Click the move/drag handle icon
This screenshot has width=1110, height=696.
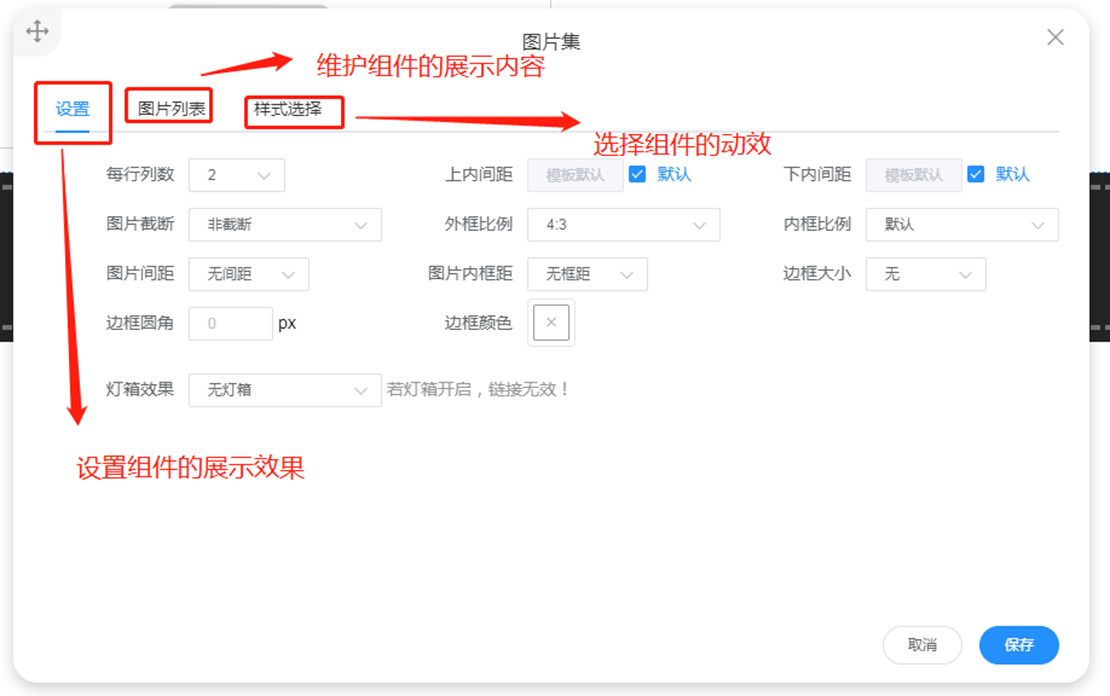[x=37, y=32]
